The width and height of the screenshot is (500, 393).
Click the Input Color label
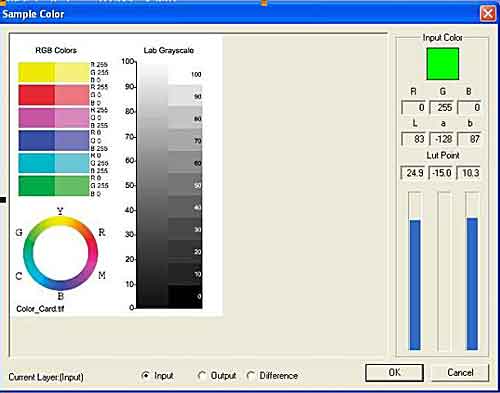[x=442, y=38]
